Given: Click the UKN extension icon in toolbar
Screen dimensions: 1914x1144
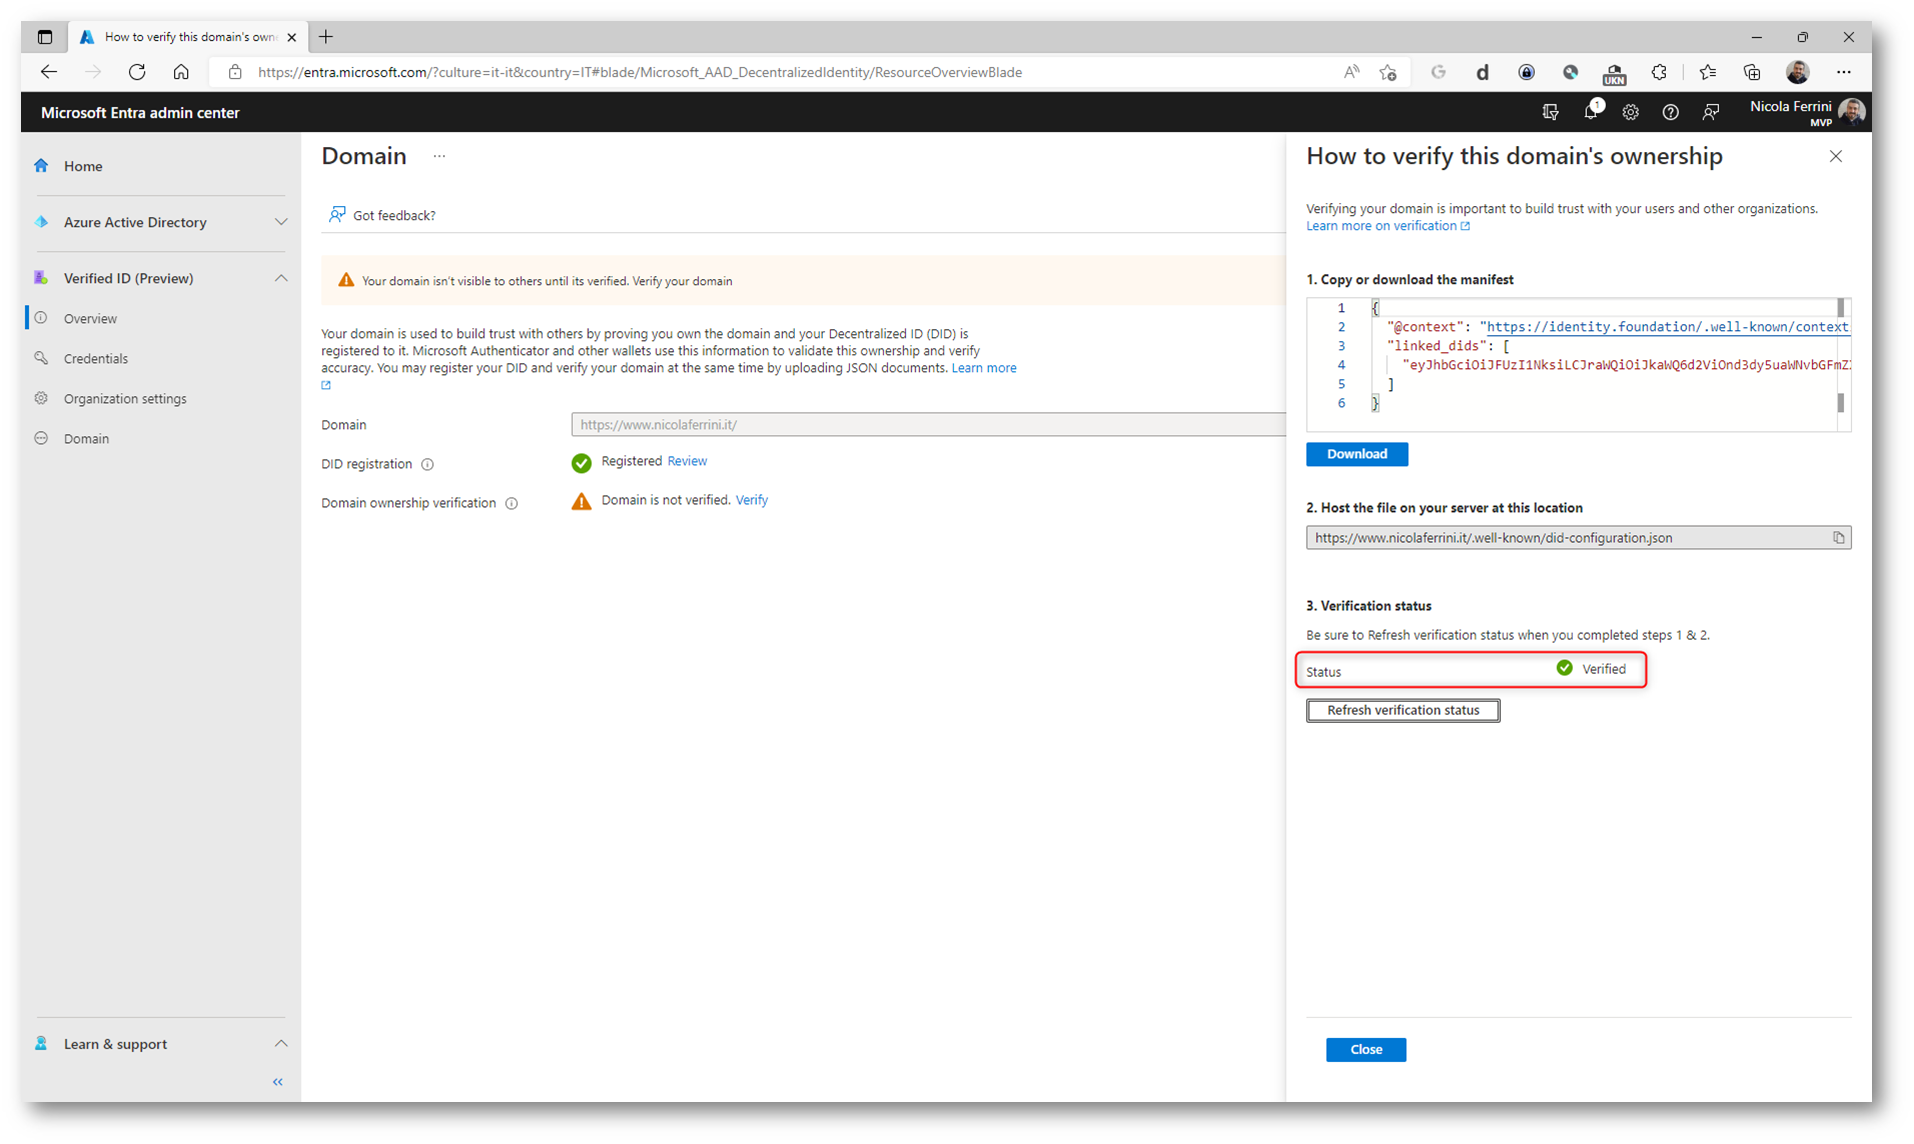Looking at the screenshot, I should pos(1614,73).
